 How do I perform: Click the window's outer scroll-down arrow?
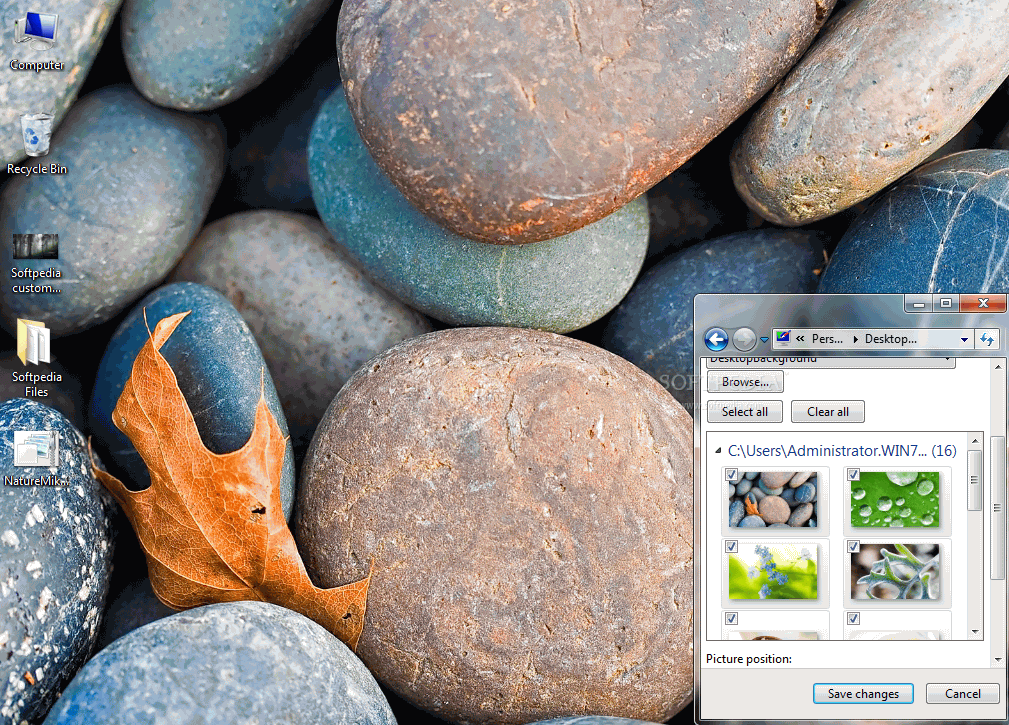[x=998, y=659]
